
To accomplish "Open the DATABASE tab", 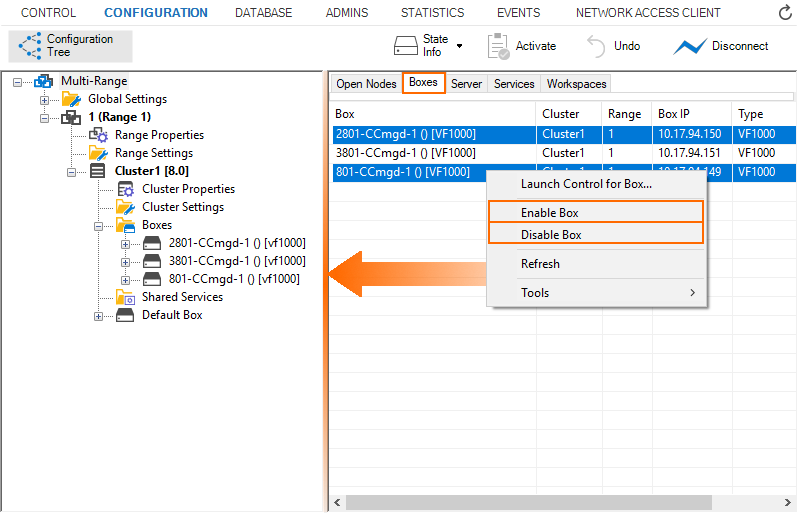I will click(263, 13).
